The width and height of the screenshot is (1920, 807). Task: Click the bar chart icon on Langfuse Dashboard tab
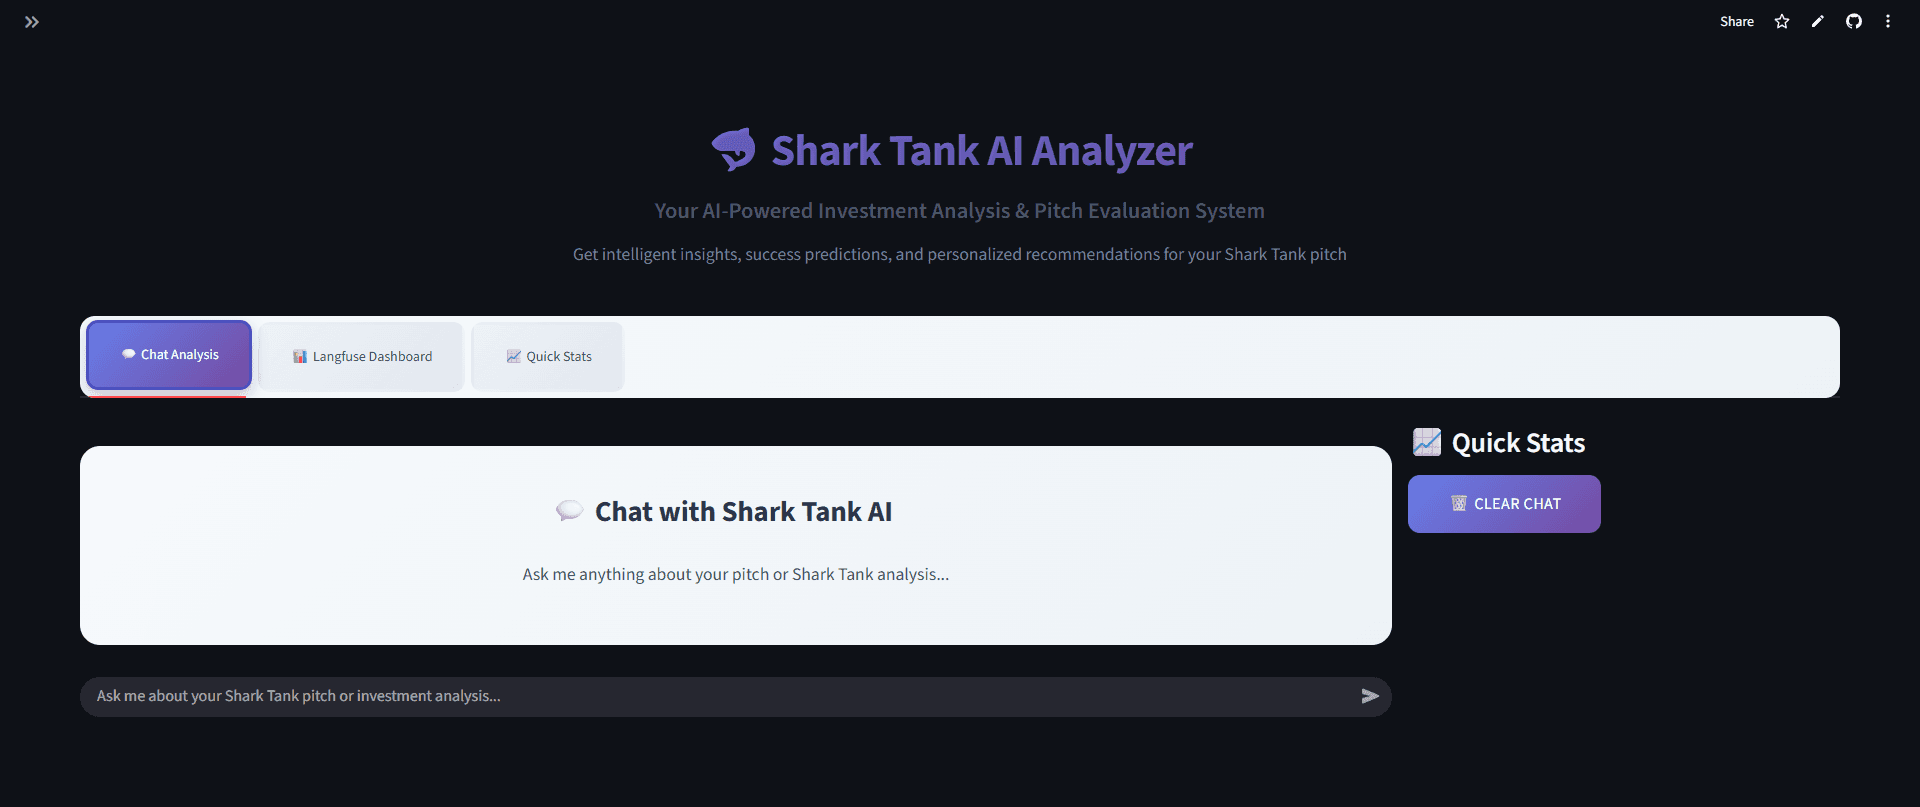[x=299, y=356]
